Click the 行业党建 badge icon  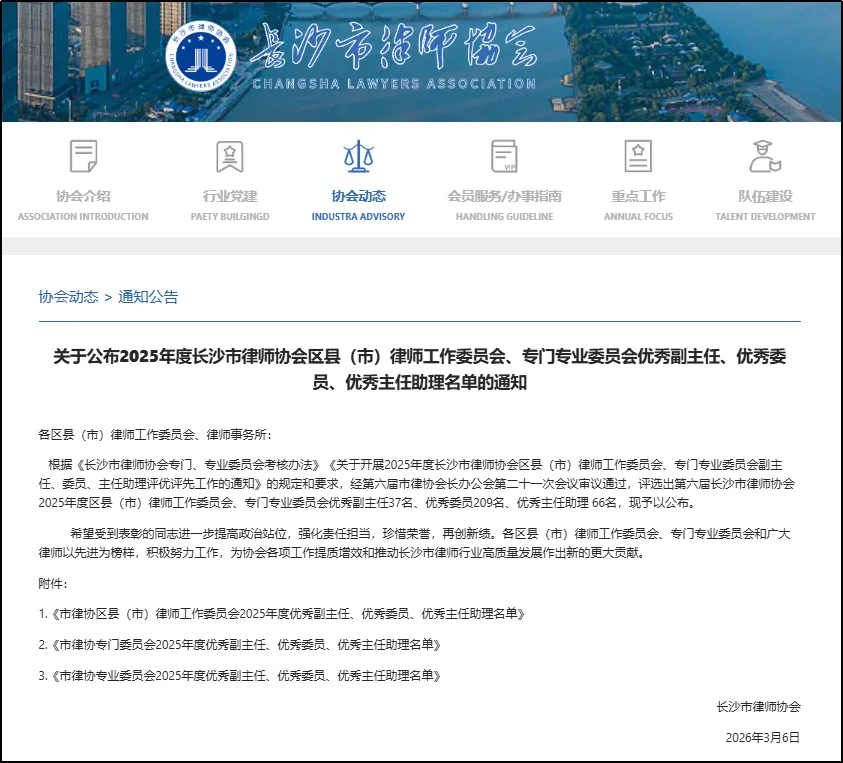(x=230, y=156)
